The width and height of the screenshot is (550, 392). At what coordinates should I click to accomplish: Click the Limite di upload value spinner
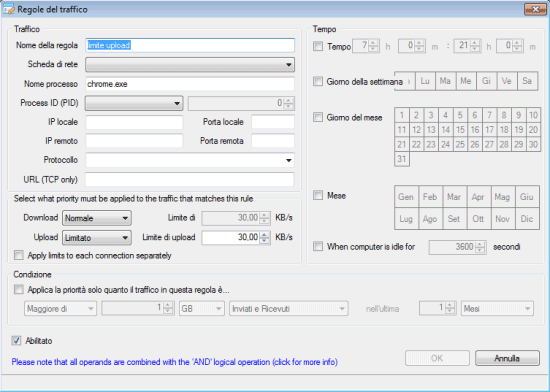pyautogui.click(x=236, y=237)
